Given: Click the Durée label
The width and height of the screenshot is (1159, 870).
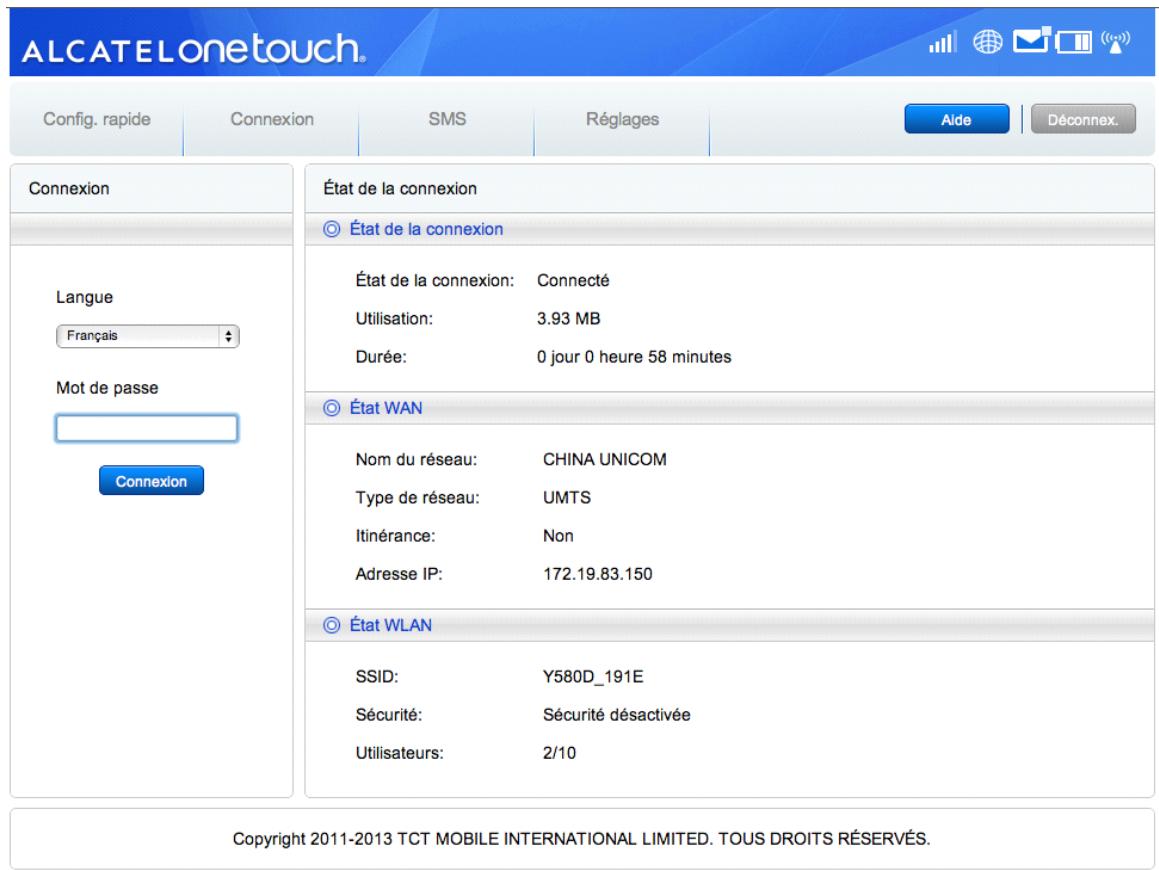Looking at the screenshot, I should tap(381, 357).
